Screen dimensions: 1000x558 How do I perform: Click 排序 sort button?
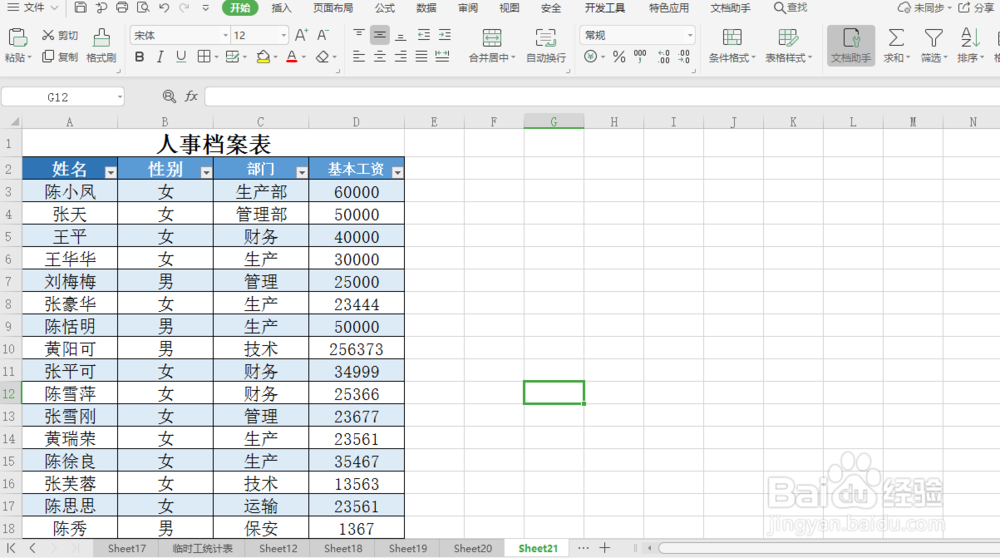(970, 45)
